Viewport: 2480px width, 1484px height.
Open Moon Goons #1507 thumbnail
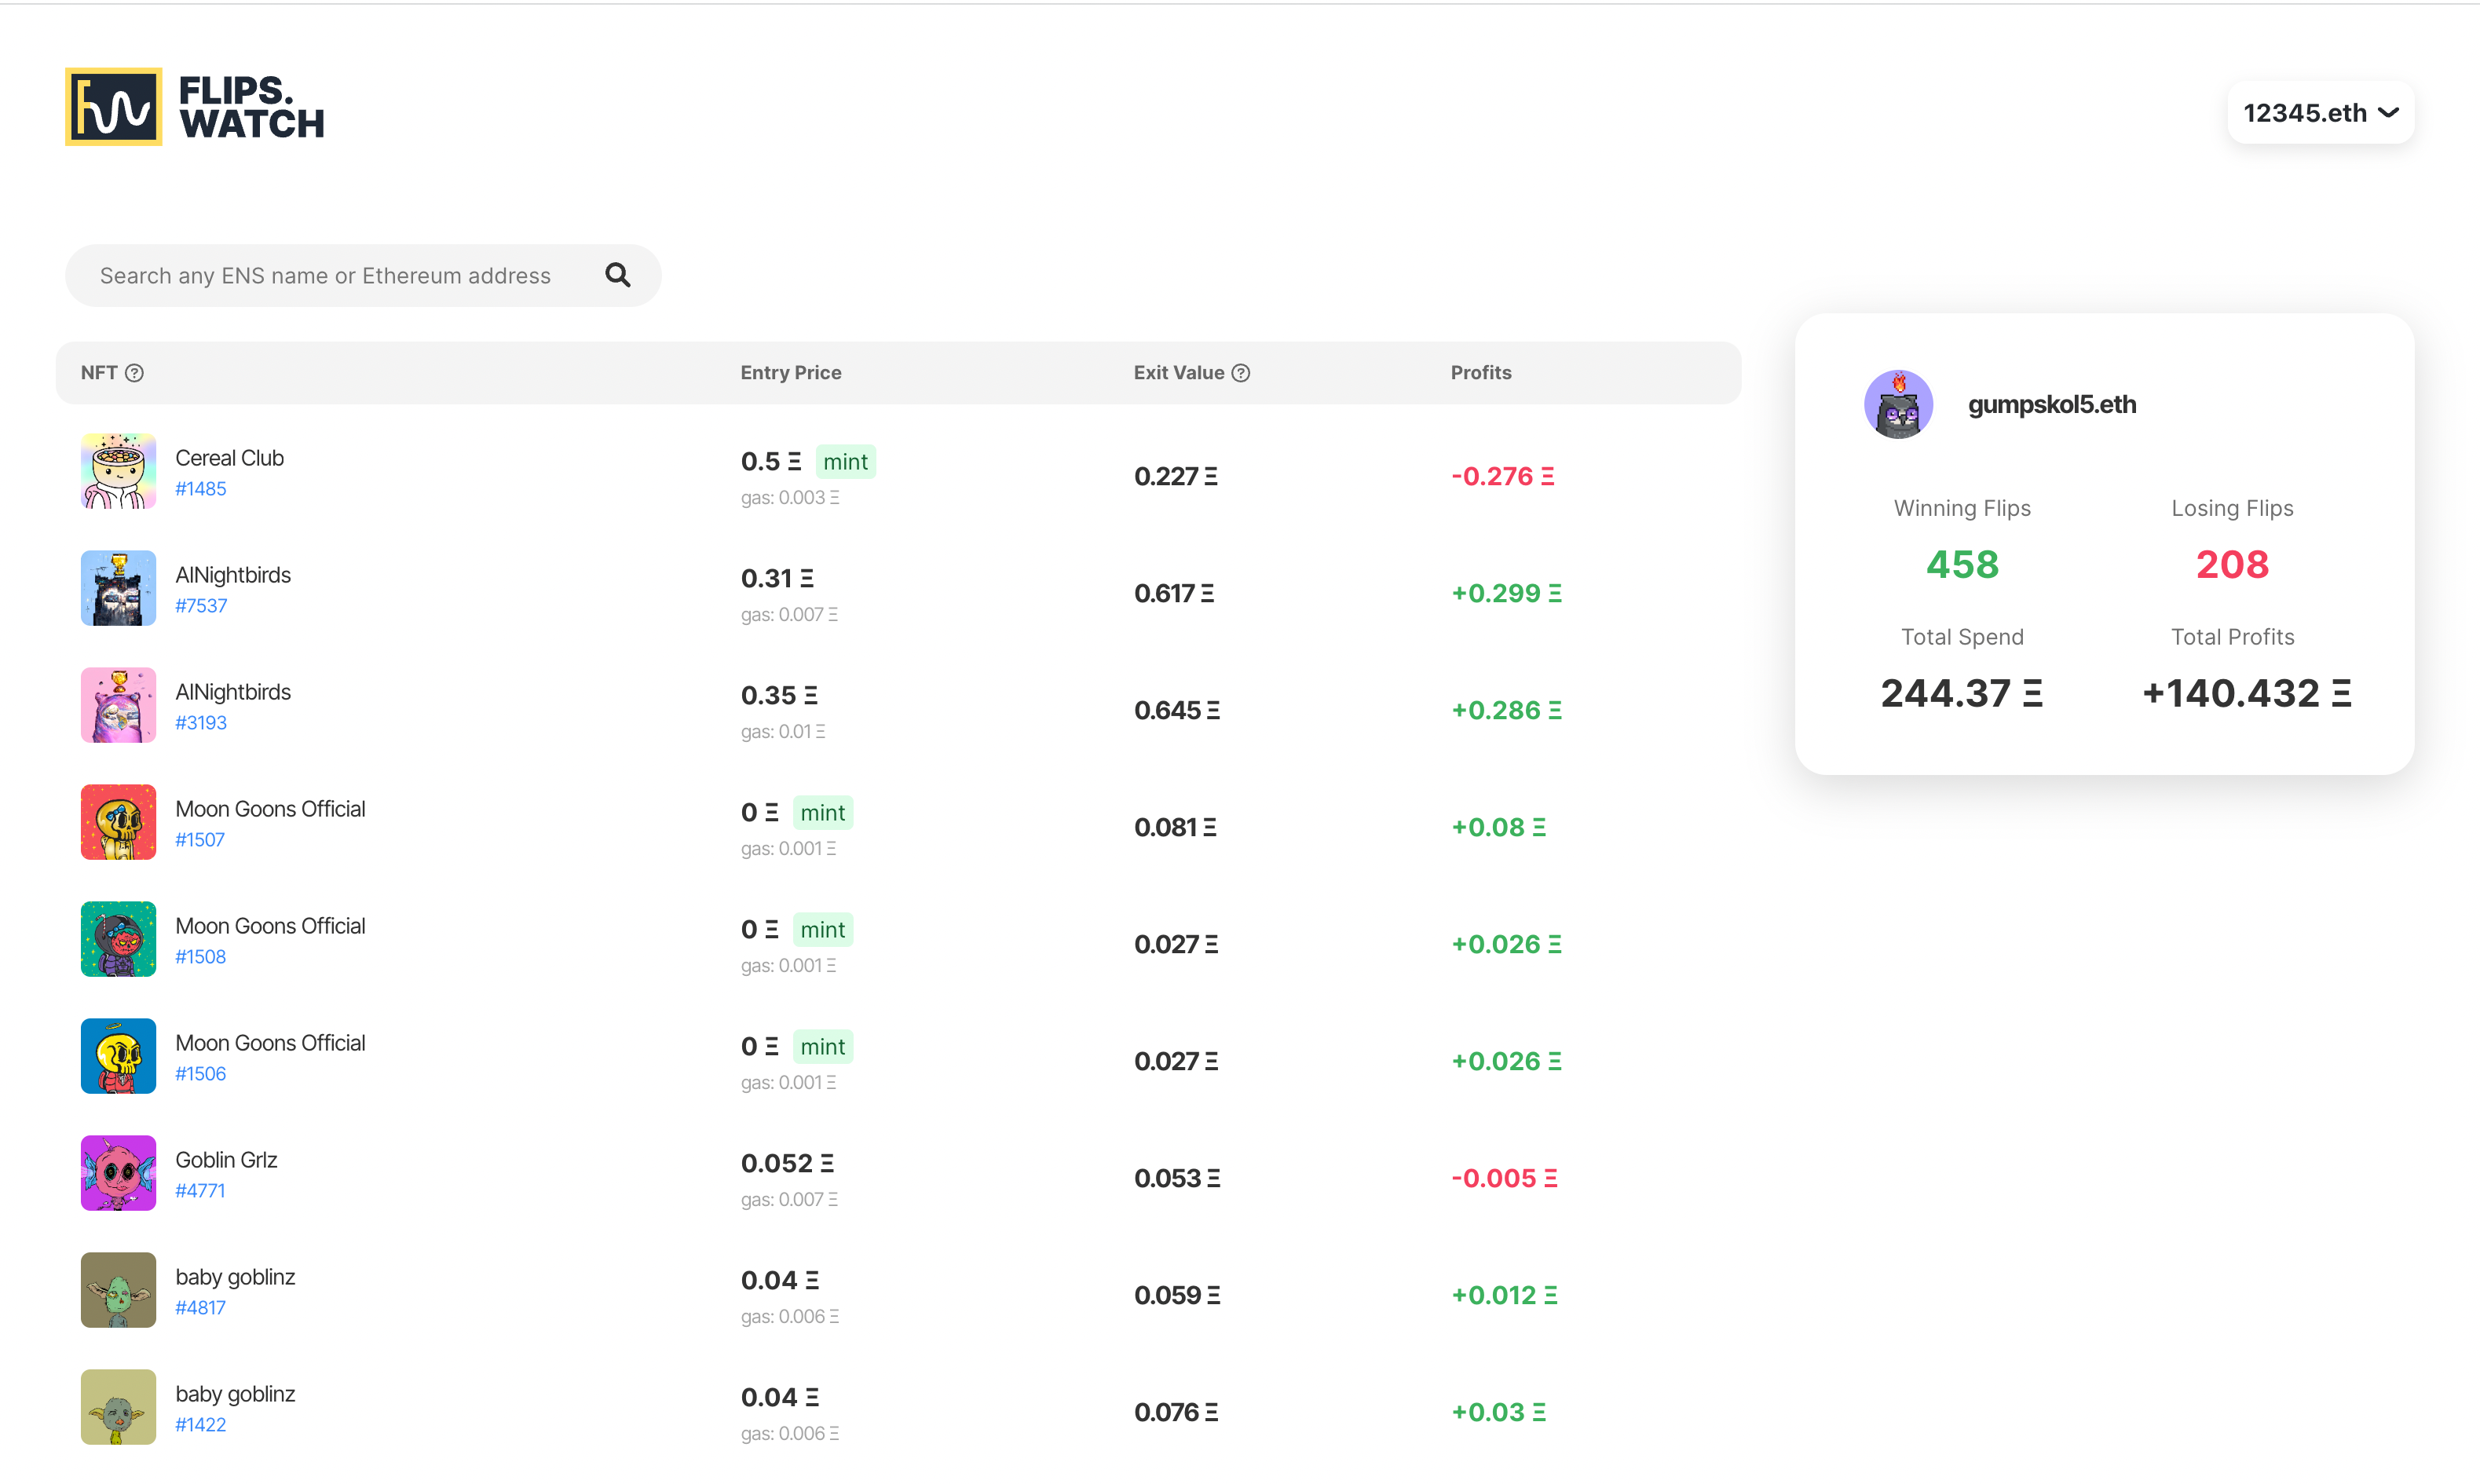118,822
